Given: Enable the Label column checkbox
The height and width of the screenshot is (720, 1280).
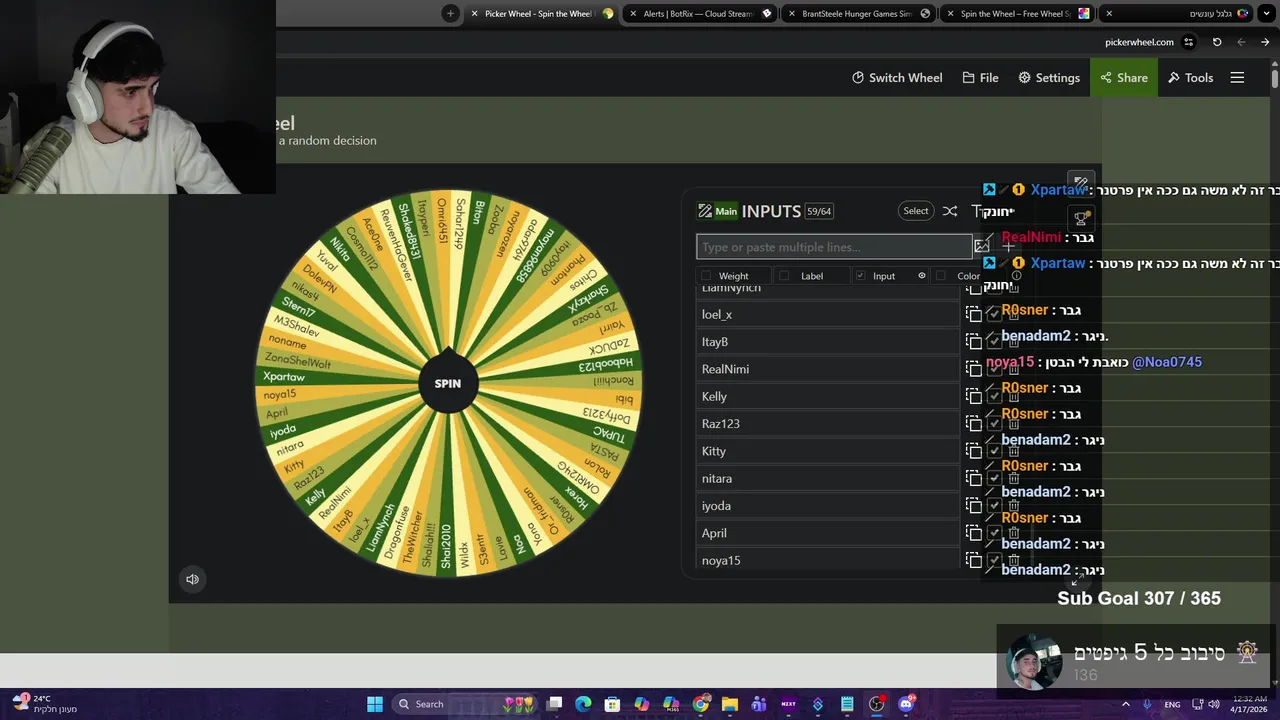Looking at the screenshot, I should 784,276.
